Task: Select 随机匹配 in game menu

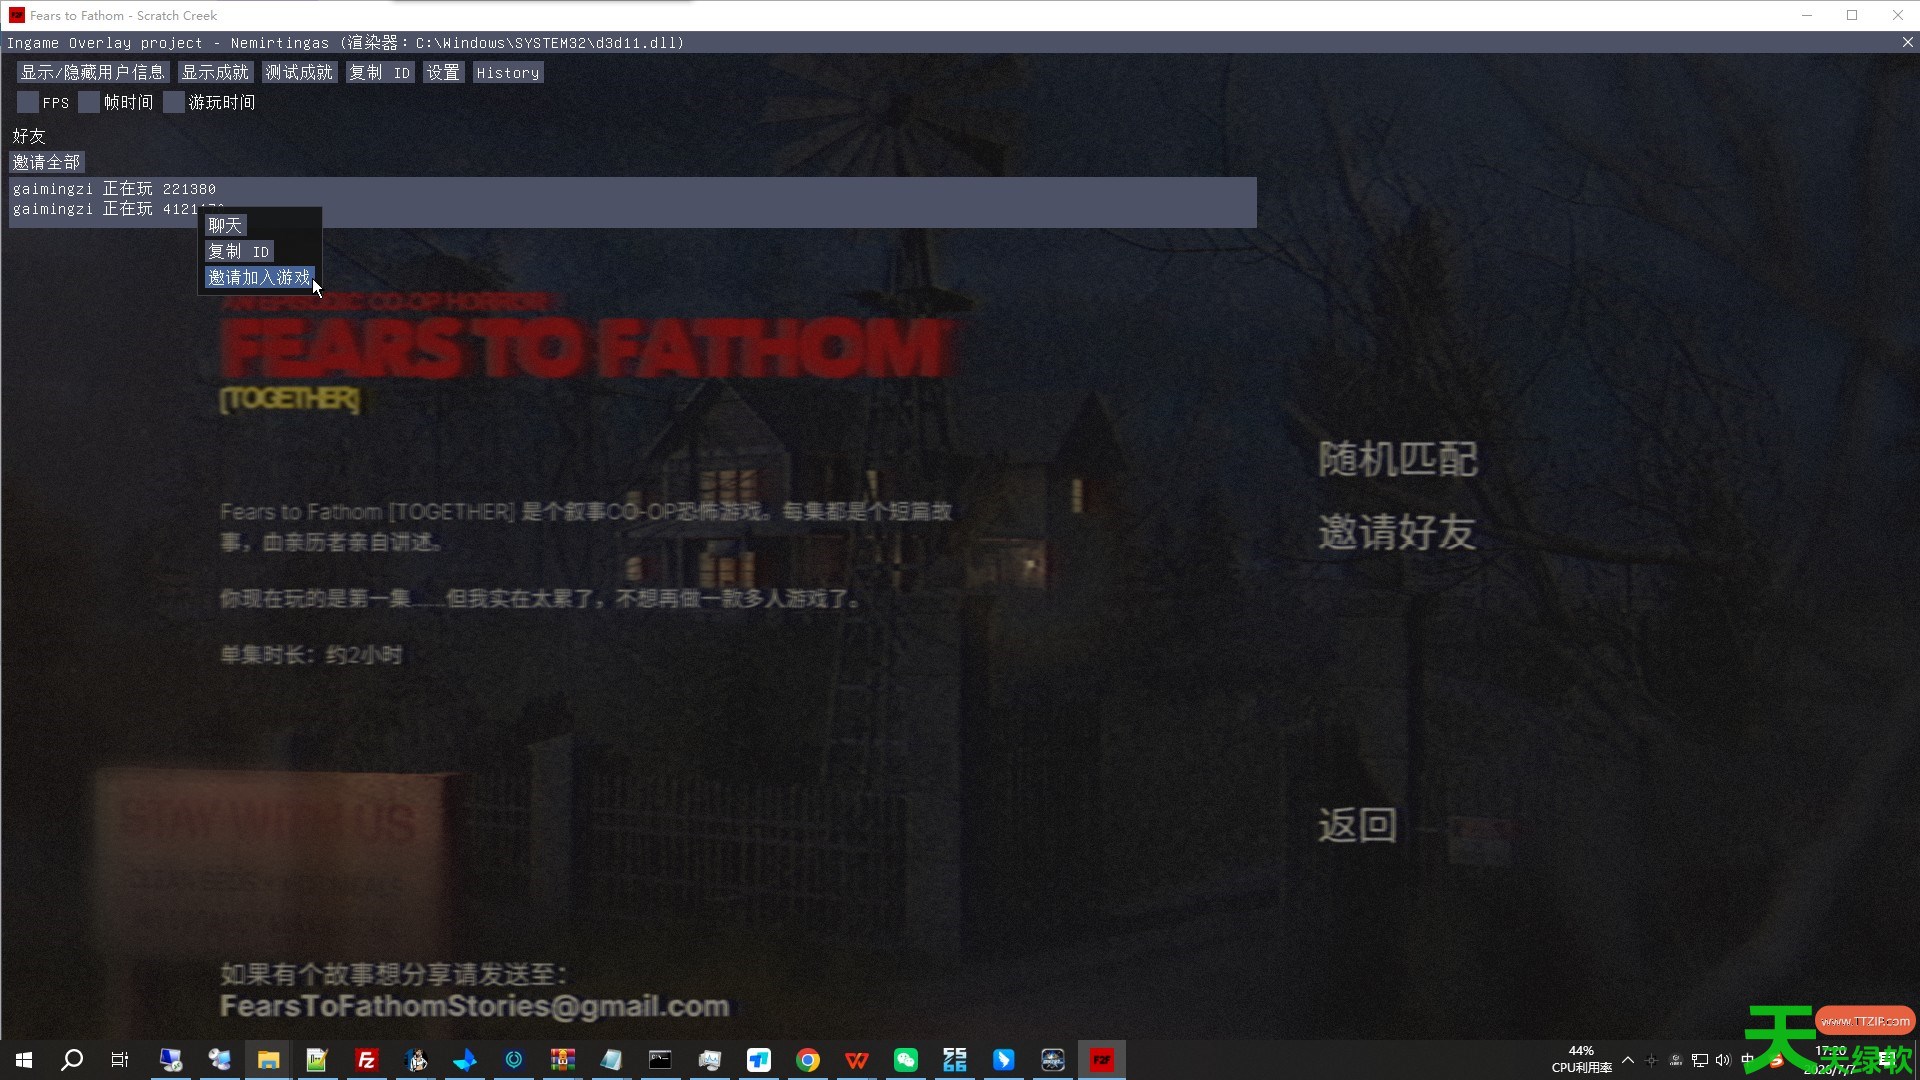Action: (1397, 459)
